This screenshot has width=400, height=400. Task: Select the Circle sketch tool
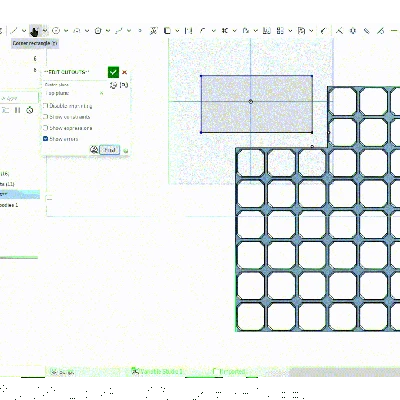56,31
